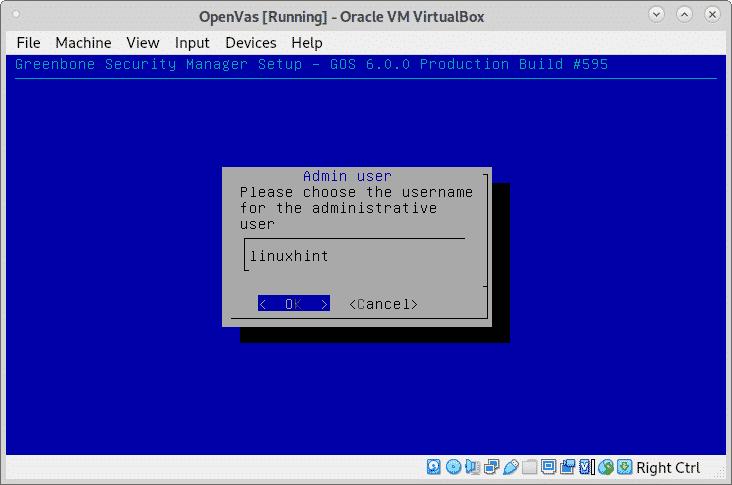Screen dimensions: 732x485
Task: Confirm the username with the OK button
Action: pos(294,303)
